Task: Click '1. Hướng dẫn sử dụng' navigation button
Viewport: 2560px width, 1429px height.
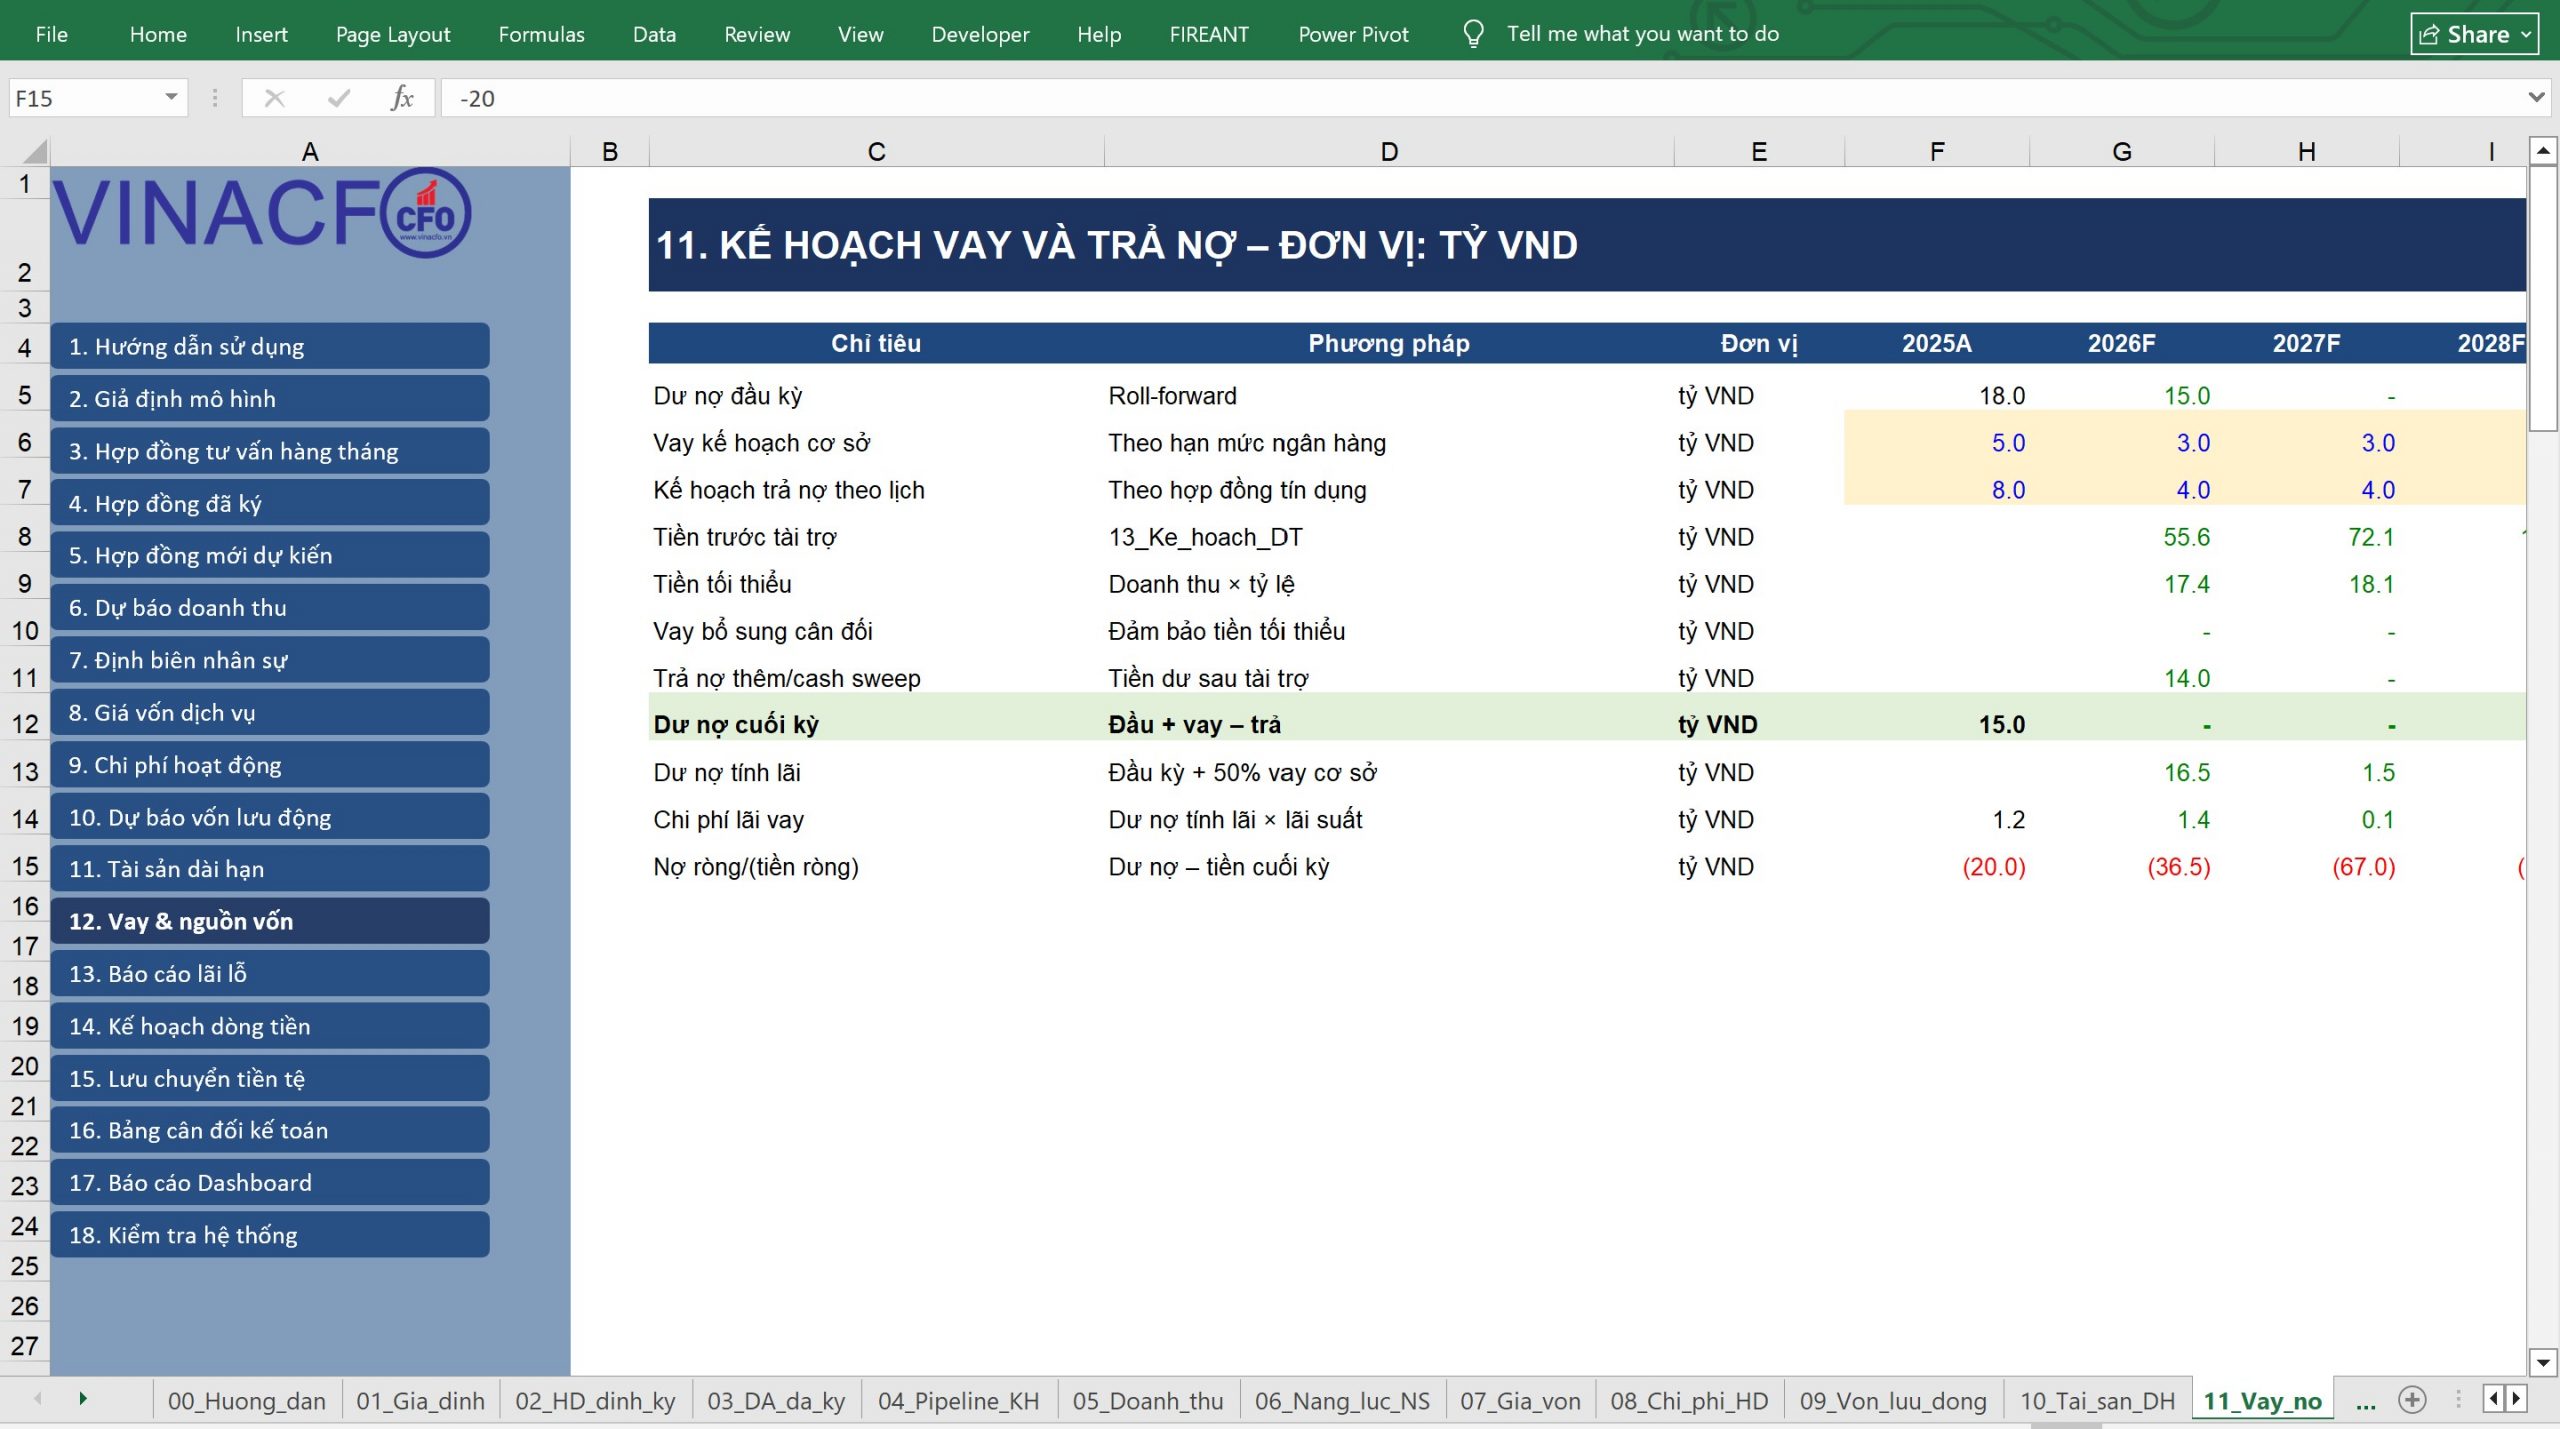Action: click(x=270, y=346)
